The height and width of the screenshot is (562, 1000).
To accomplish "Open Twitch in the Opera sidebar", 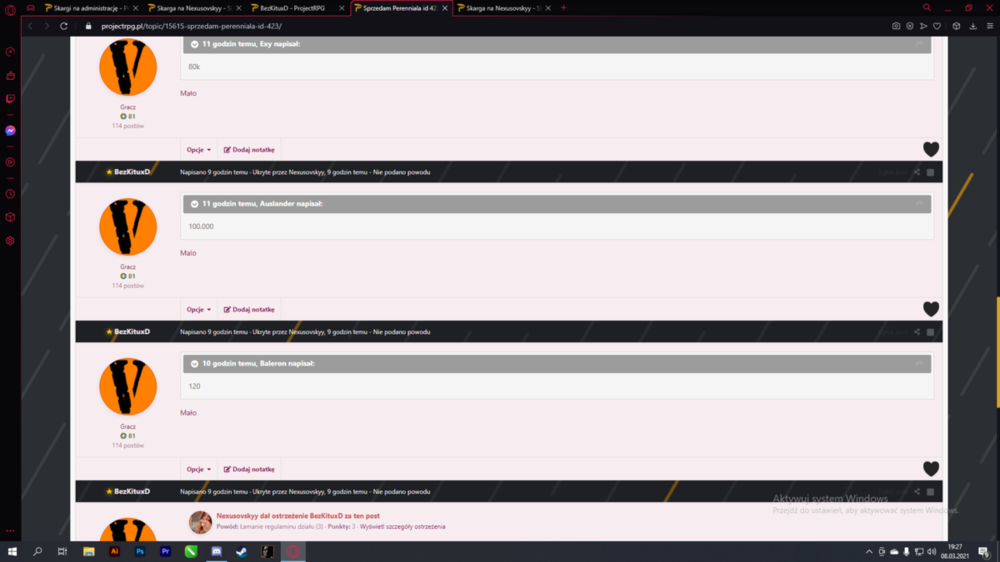I will pos(10,99).
